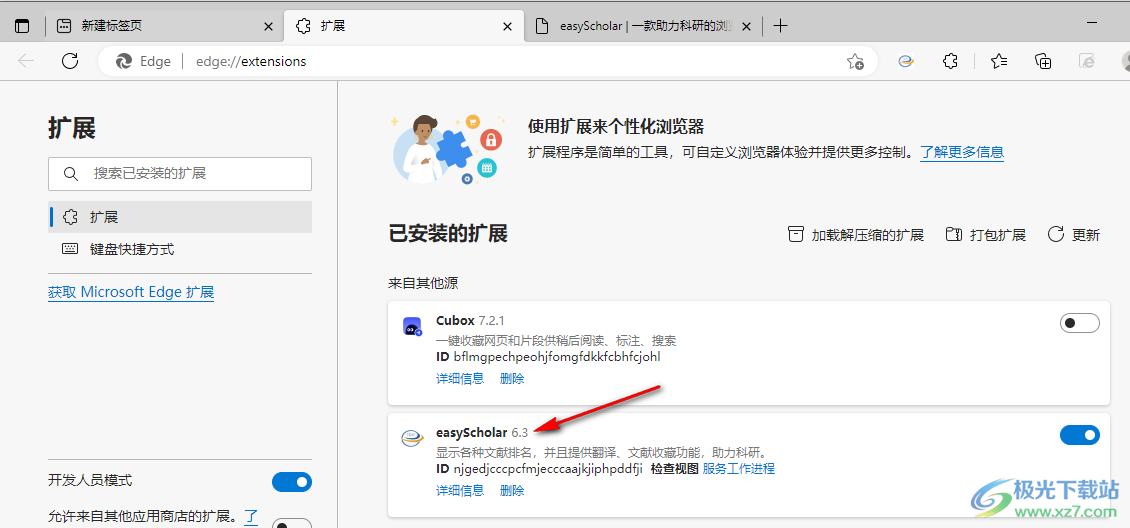
Task: Switch to the 新建标签页 tab
Action: 164,27
